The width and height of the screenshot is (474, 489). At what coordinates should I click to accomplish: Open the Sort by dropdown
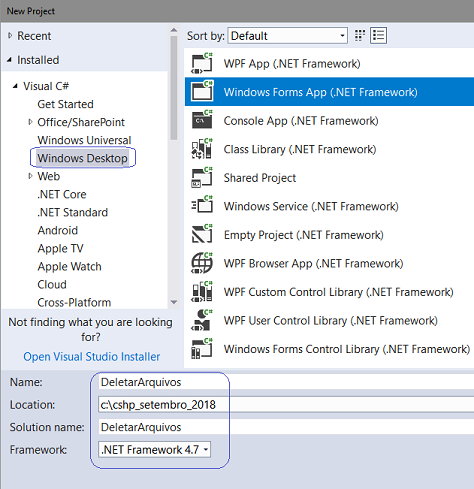(288, 35)
